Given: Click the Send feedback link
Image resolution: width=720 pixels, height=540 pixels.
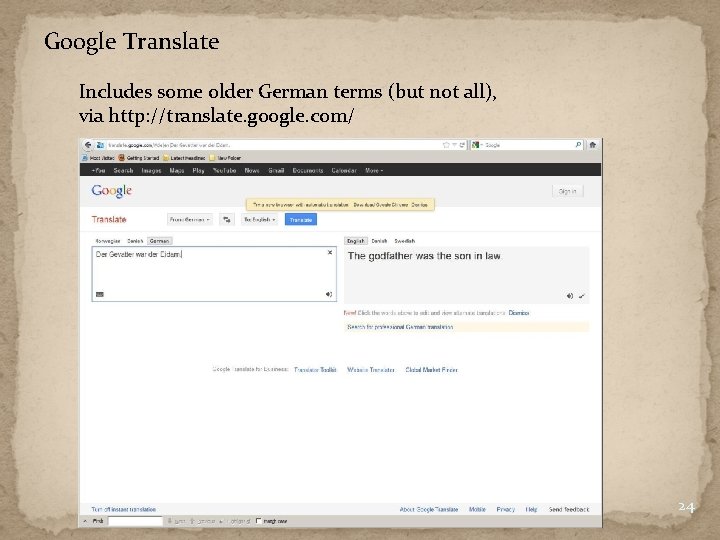Looking at the screenshot, I should pyautogui.click(x=568, y=509).
